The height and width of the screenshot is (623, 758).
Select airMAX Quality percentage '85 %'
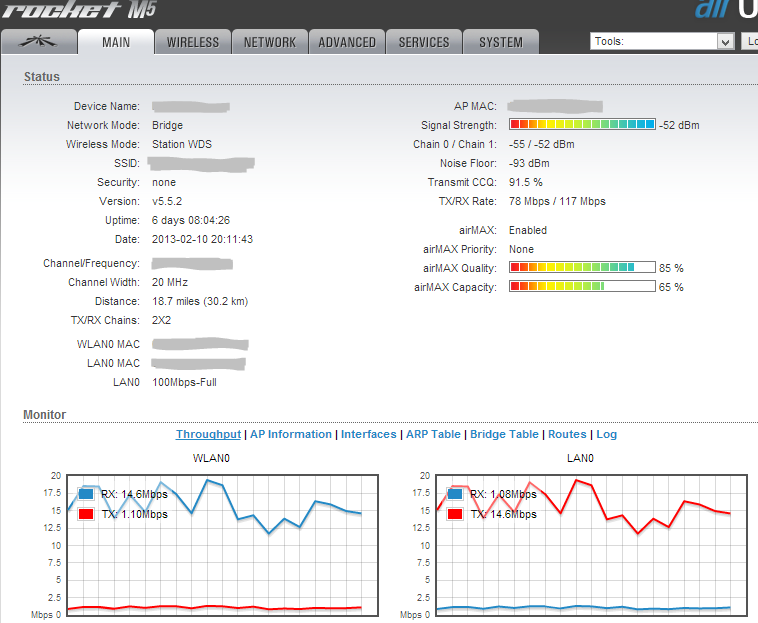point(671,268)
